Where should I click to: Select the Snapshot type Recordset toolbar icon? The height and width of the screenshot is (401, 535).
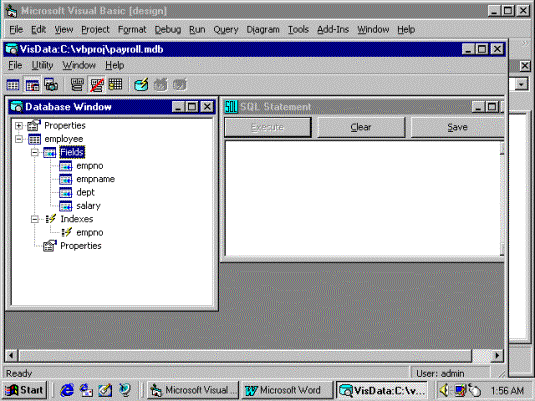coord(52,85)
